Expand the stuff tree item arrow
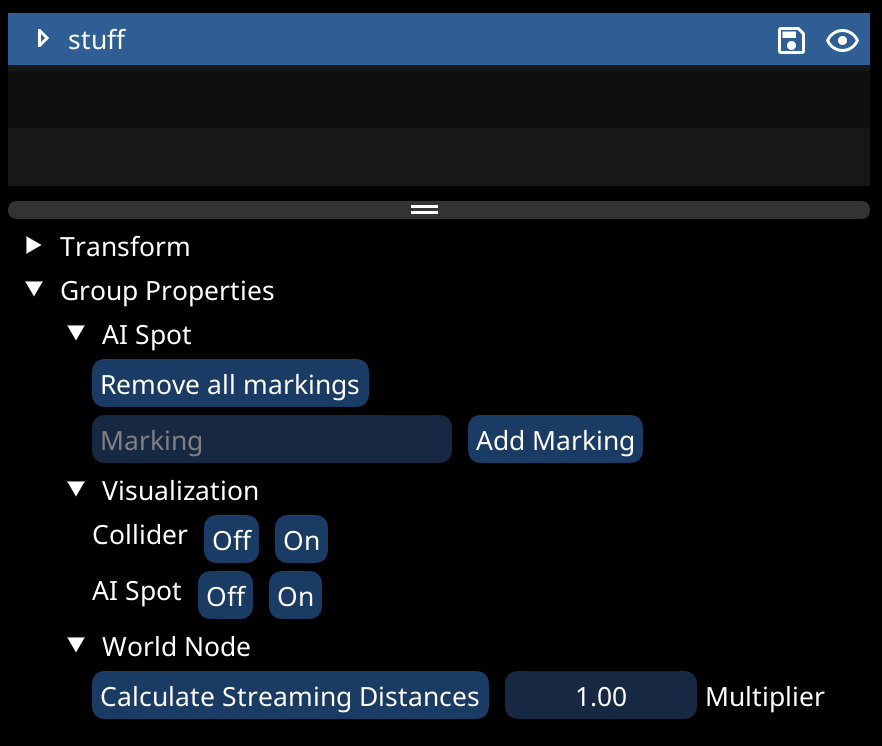 (42, 39)
